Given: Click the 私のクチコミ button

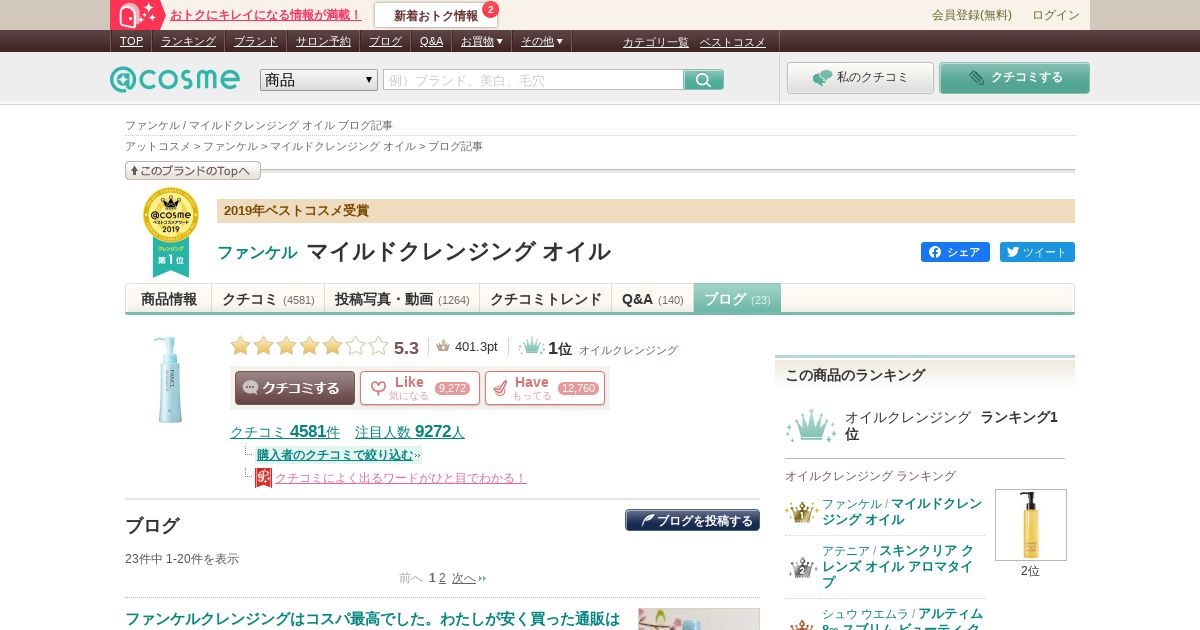Looking at the screenshot, I should 860,78.
